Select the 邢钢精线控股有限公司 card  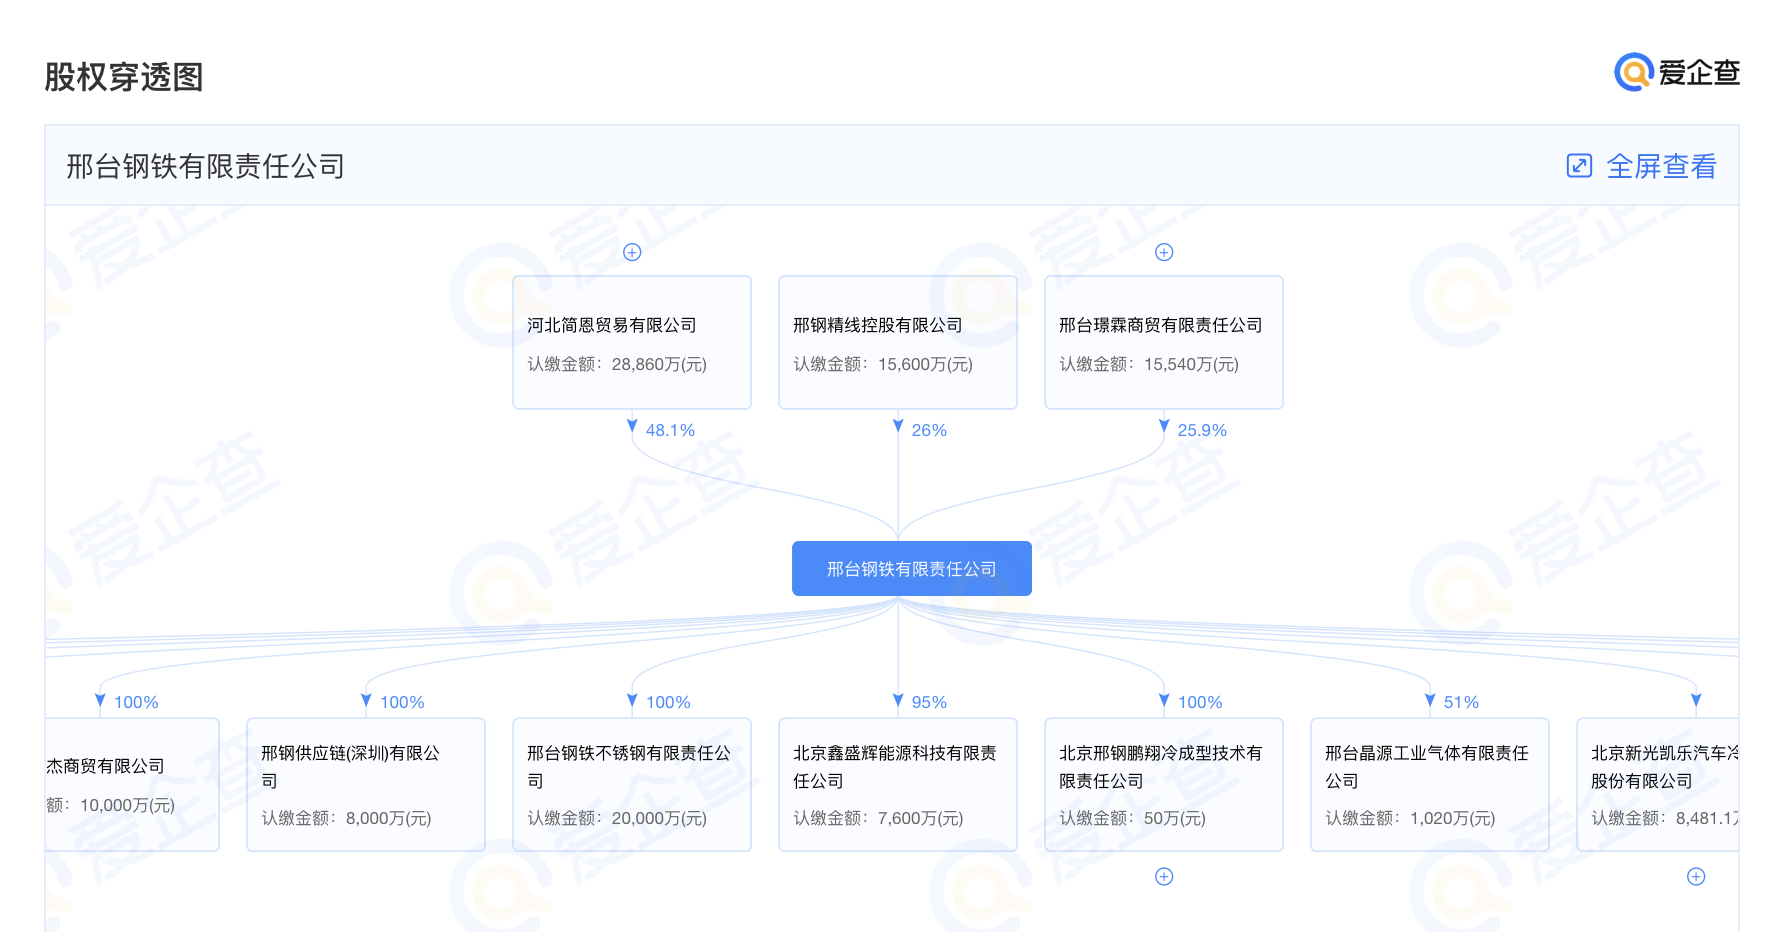[x=898, y=342]
